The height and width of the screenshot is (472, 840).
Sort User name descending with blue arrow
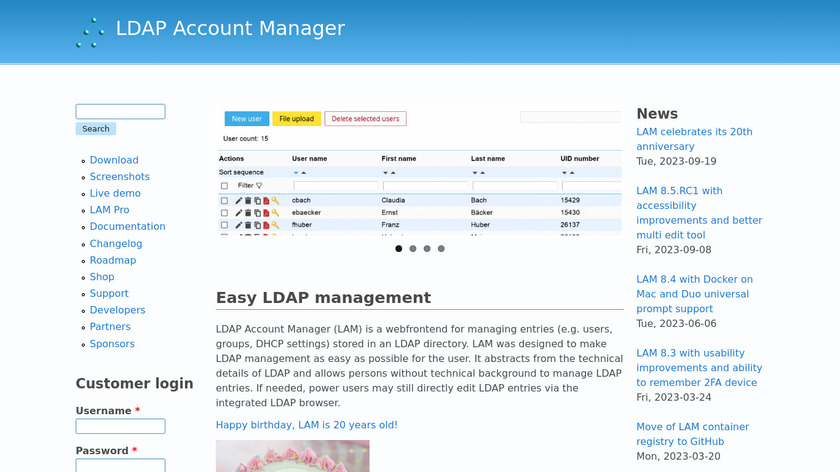[x=296, y=173]
